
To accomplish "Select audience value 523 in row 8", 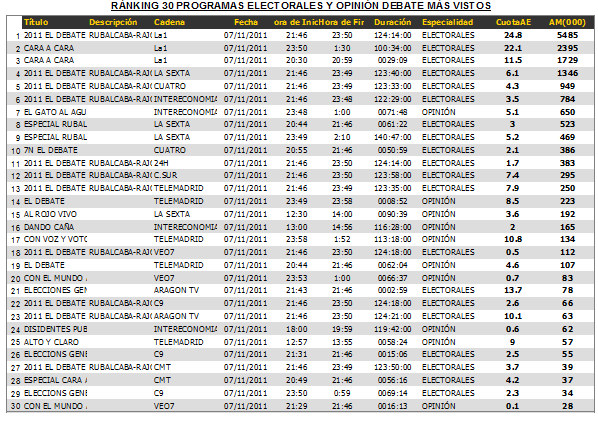I will [x=567, y=124].
